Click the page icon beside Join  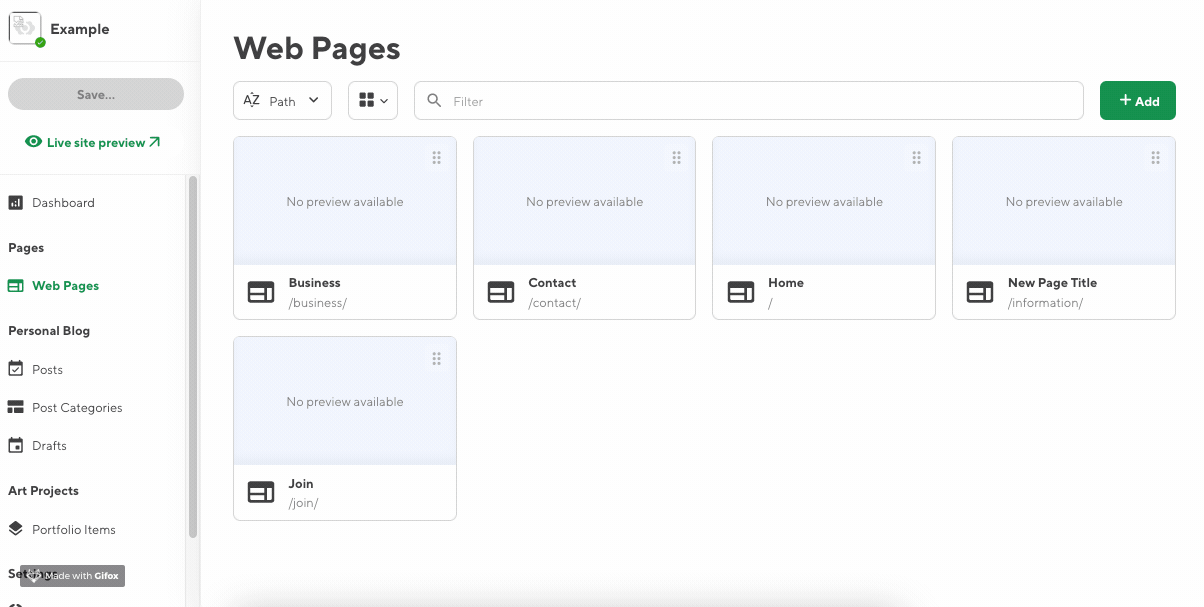261,492
